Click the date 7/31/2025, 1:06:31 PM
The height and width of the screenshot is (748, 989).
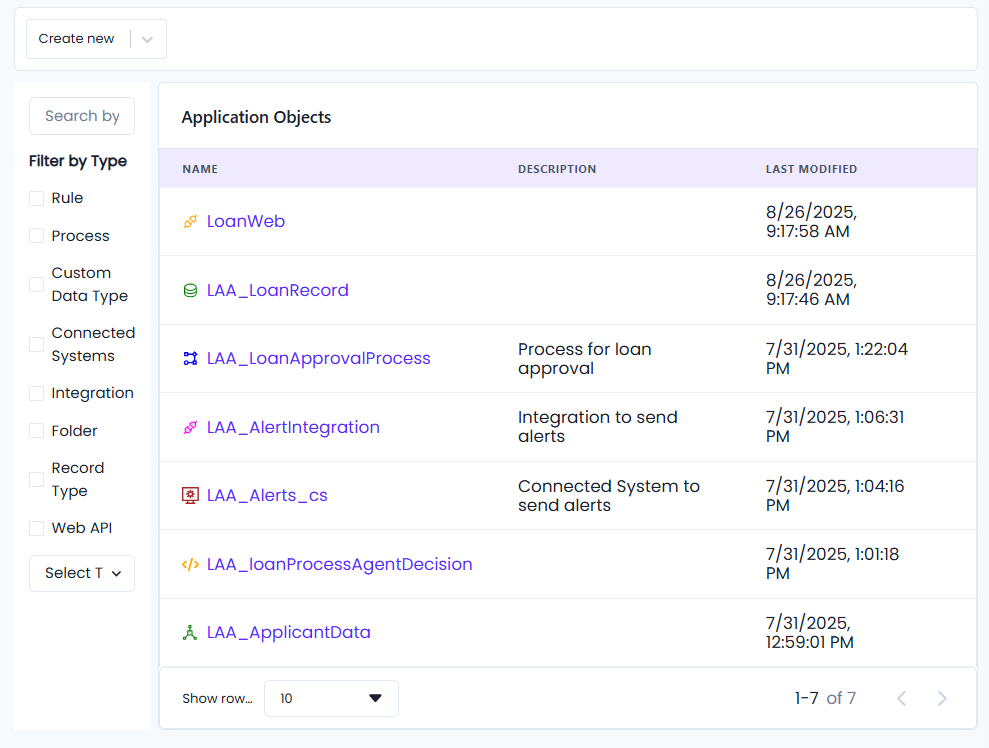click(x=835, y=427)
